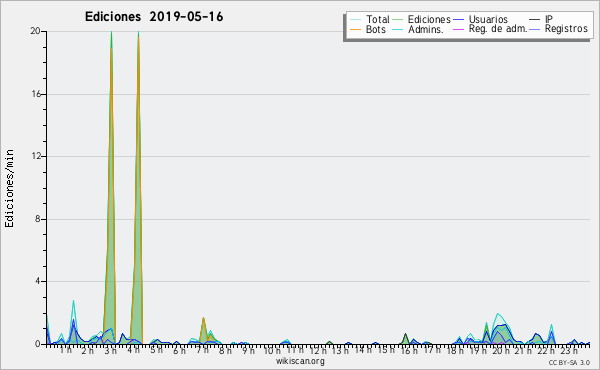This screenshot has height=370, width=600.
Task: Click the y-axis value 16
Action: [x=36, y=94]
